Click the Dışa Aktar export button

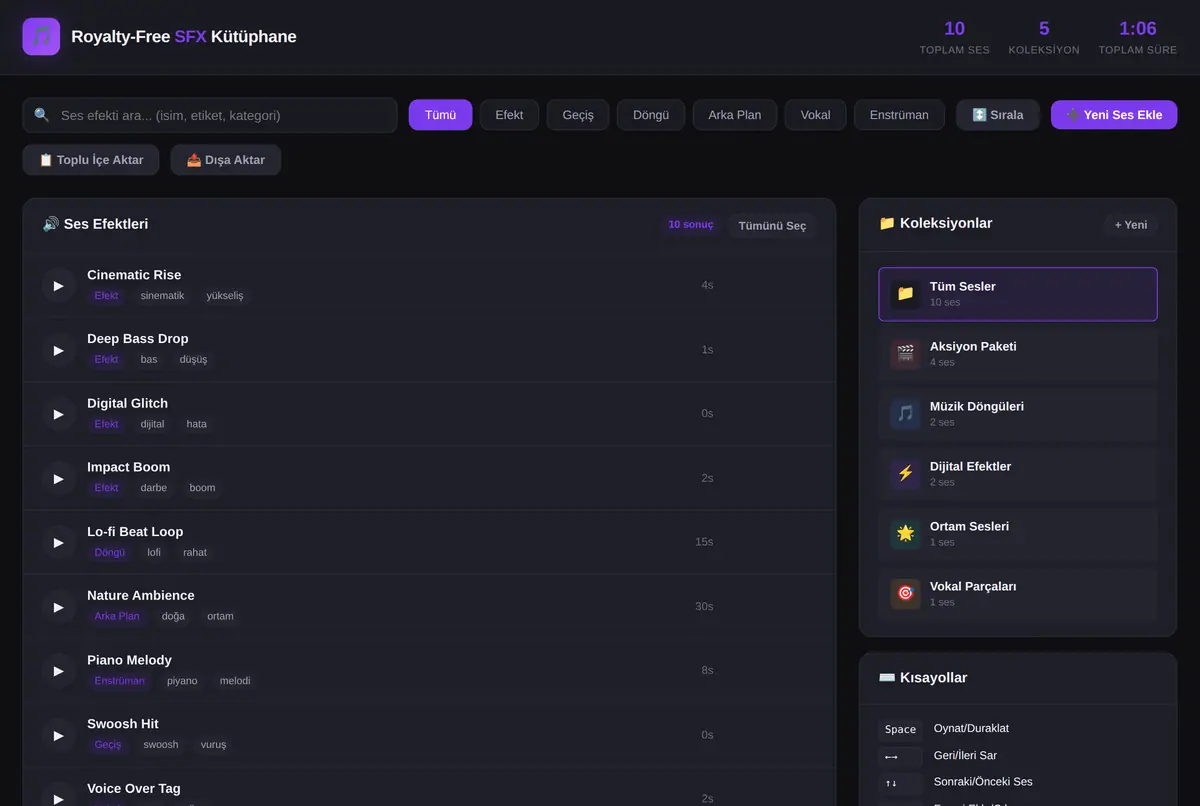[x=226, y=160]
